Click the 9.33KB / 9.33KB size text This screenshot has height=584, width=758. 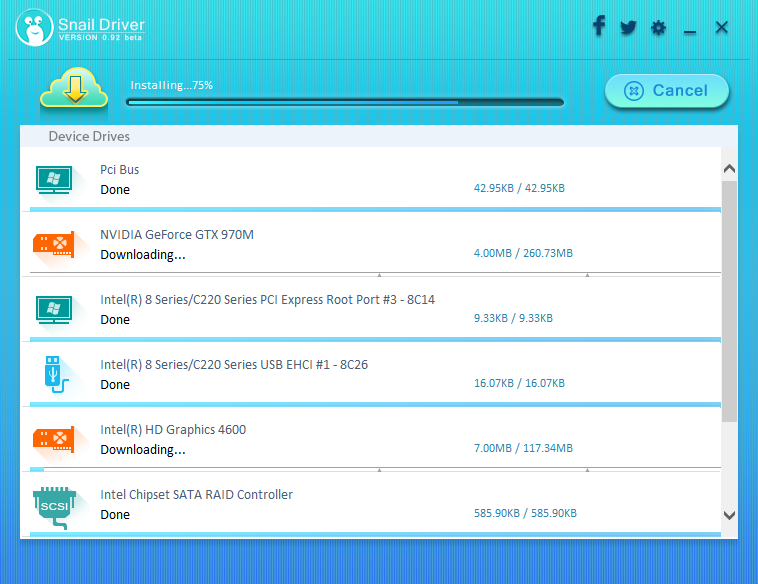coord(513,318)
